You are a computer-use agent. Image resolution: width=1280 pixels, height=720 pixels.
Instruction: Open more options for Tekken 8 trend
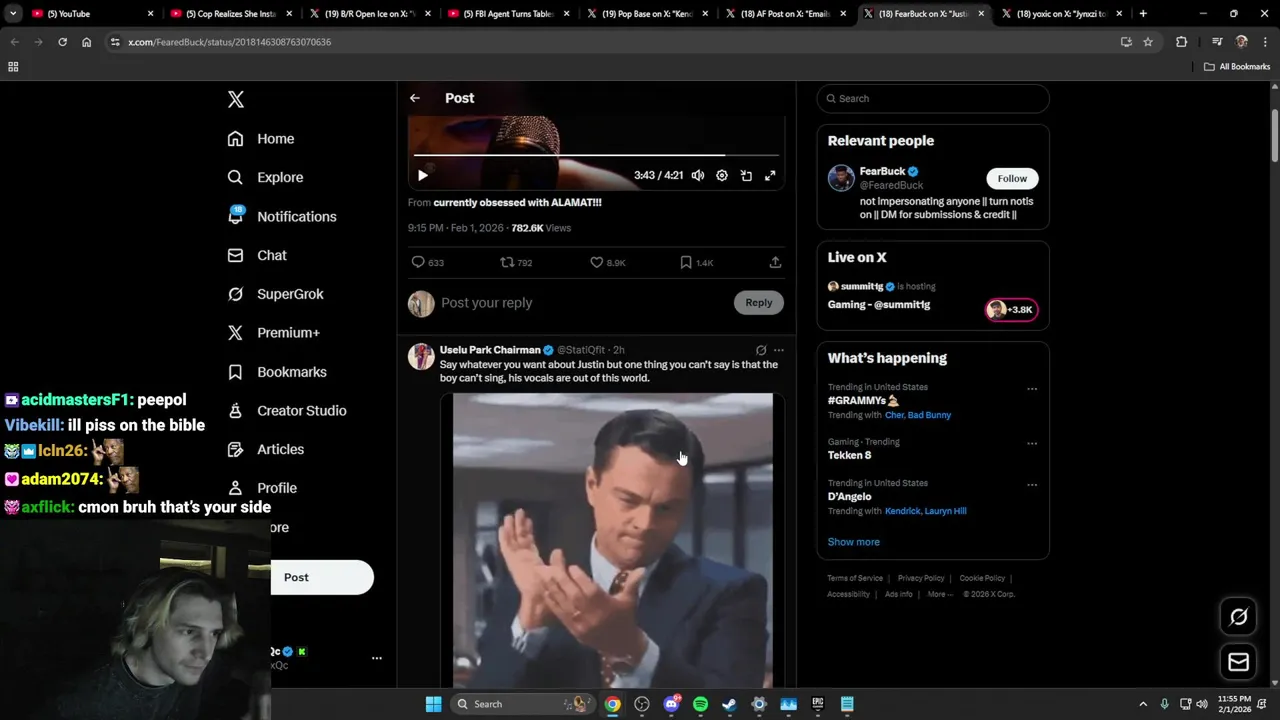pyautogui.click(x=1032, y=444)
